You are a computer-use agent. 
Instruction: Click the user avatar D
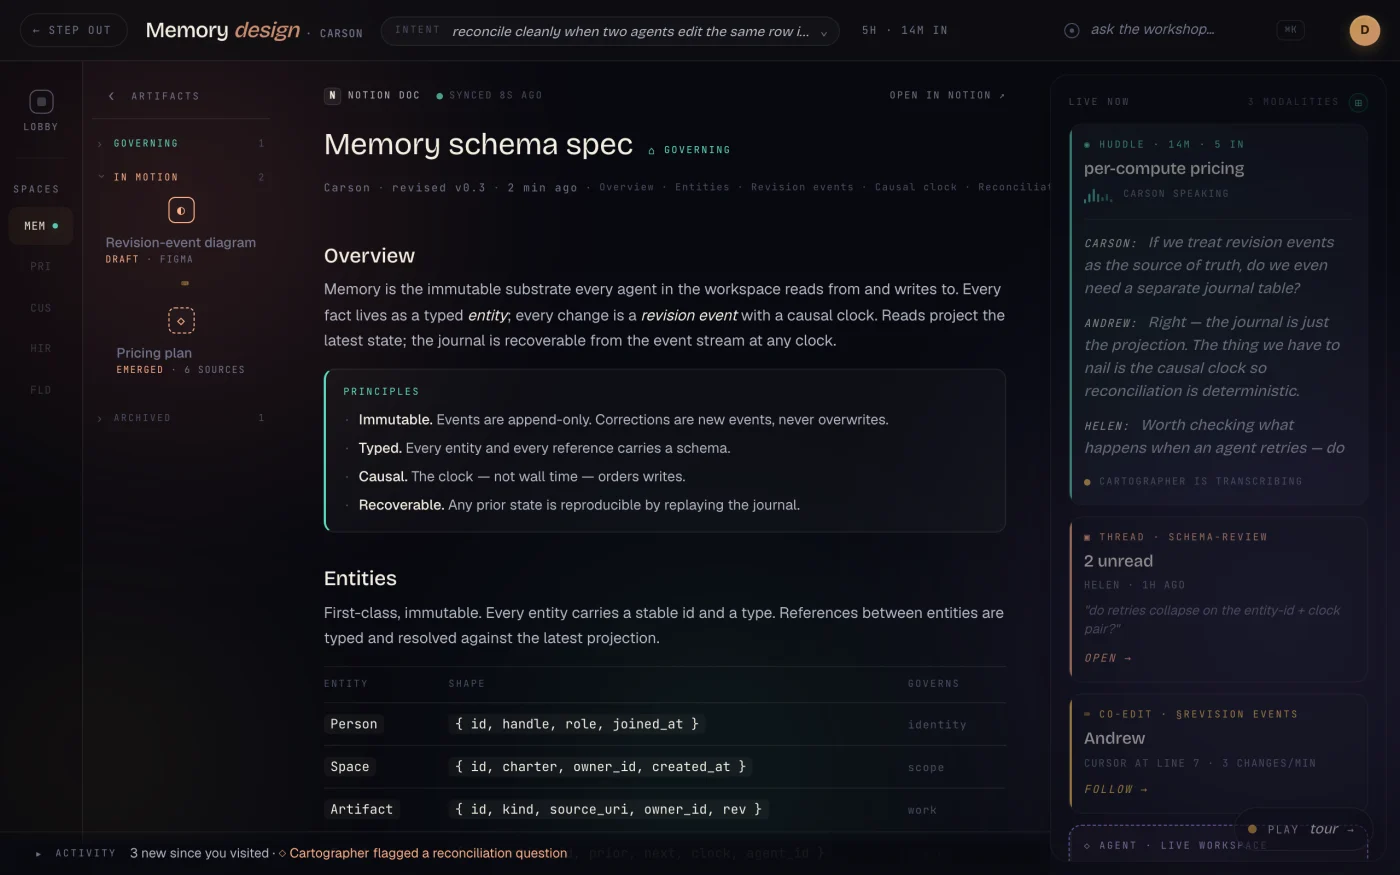[x=1365, y=31]
